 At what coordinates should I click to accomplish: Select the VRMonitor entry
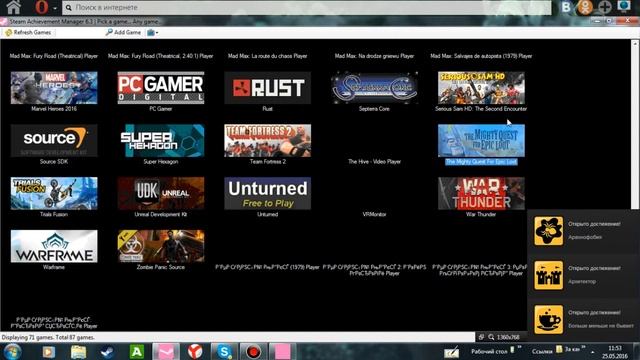374,214
